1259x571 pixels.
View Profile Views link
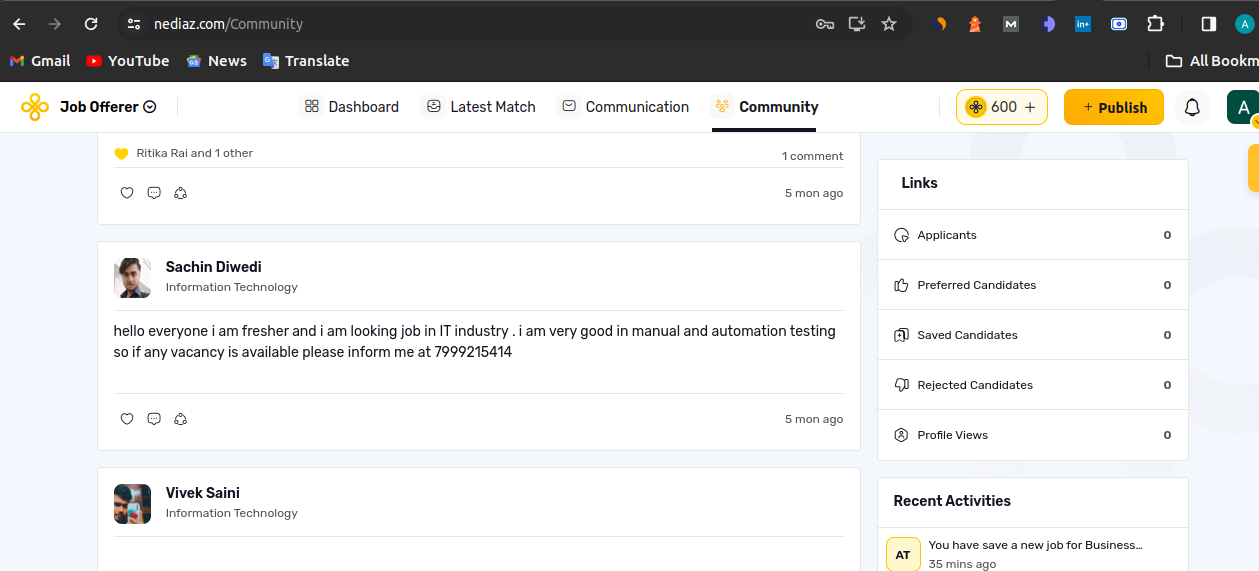point(952,435)
